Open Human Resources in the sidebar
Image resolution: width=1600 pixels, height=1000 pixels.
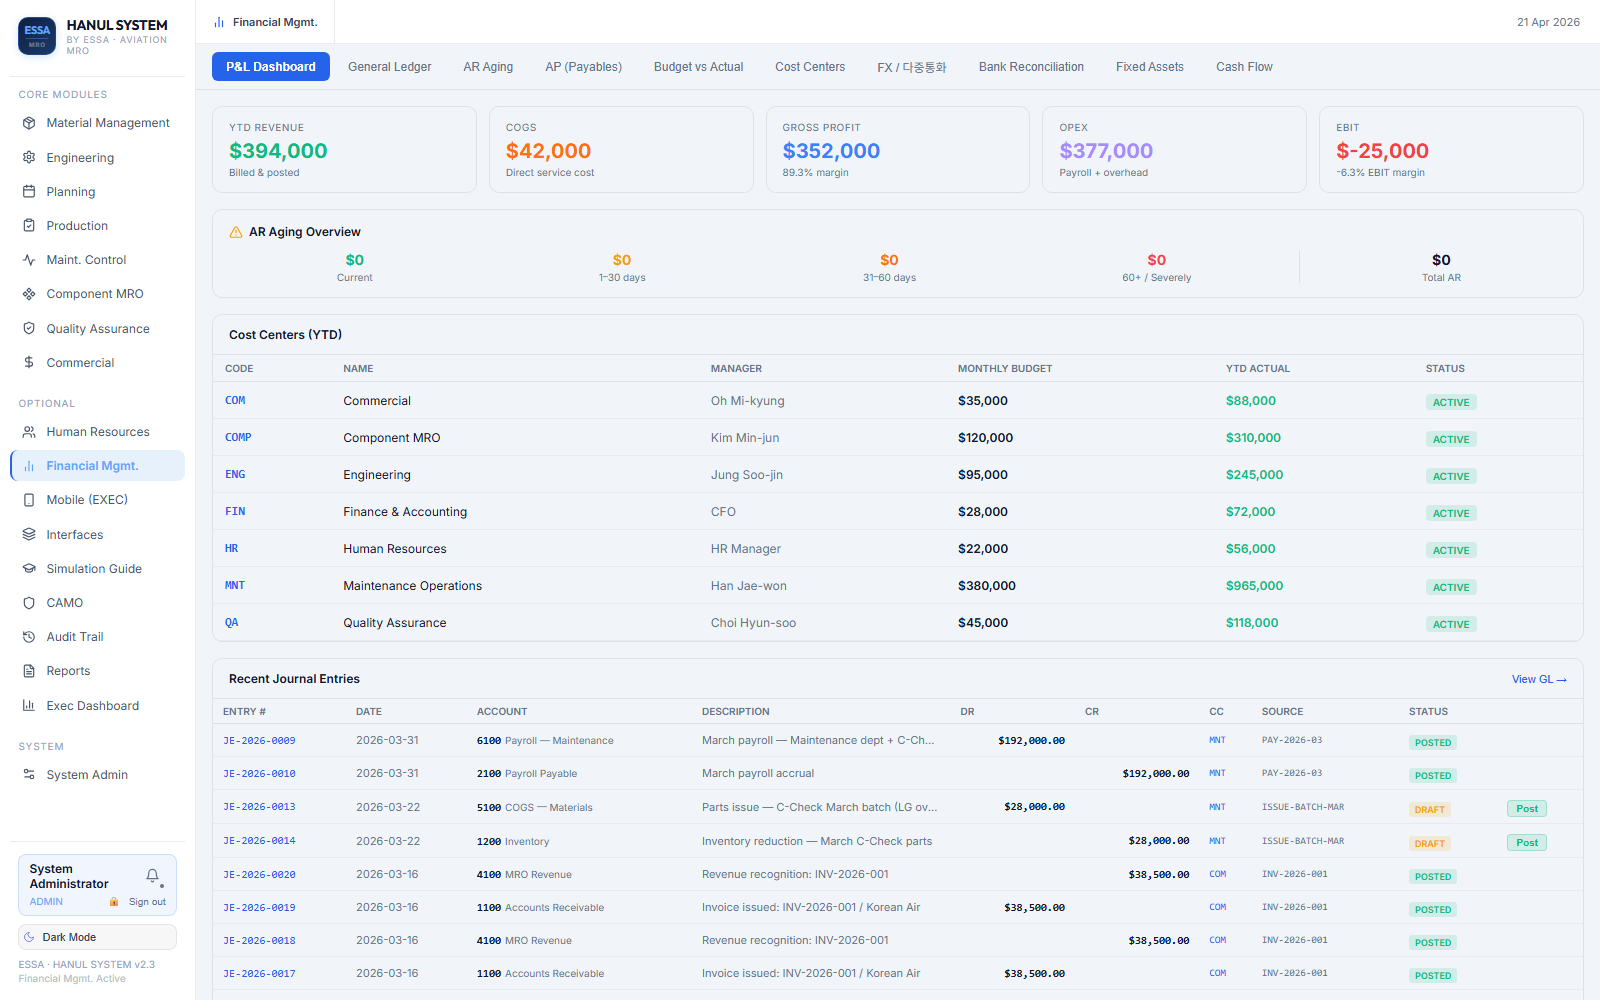click(x=97, y=432)
